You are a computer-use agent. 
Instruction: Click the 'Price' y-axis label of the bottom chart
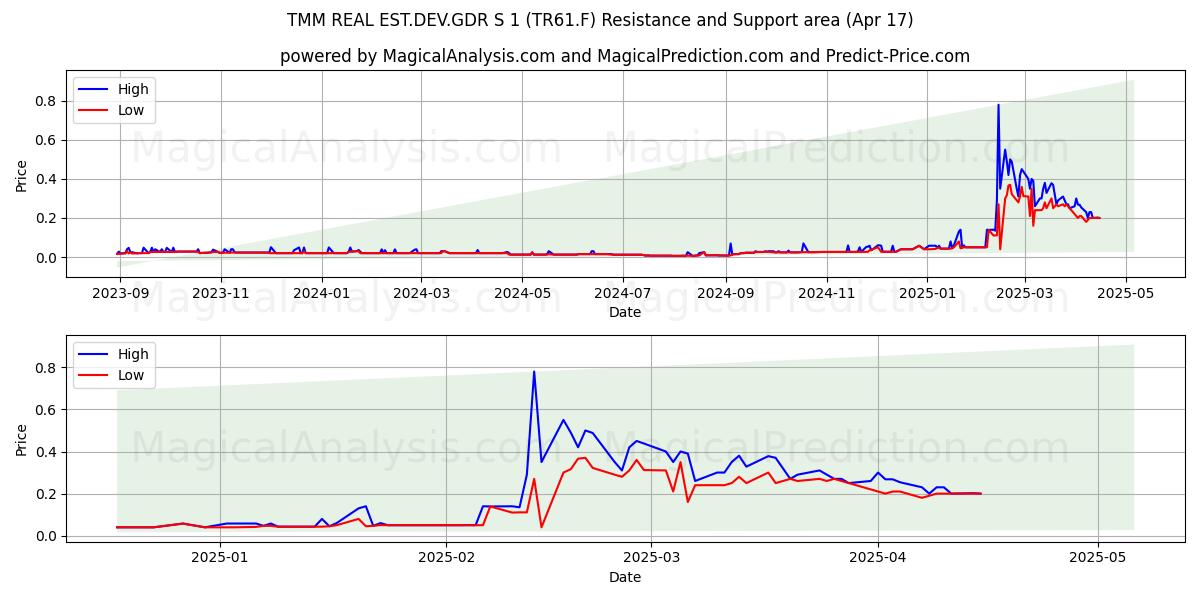tap(22, 439)
